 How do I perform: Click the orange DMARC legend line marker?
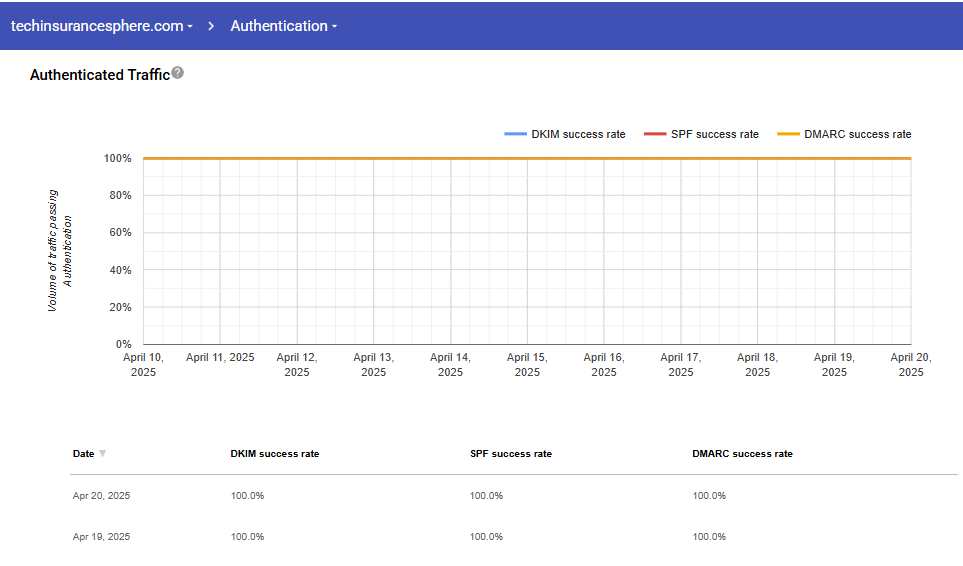click(x=789, y=134)
